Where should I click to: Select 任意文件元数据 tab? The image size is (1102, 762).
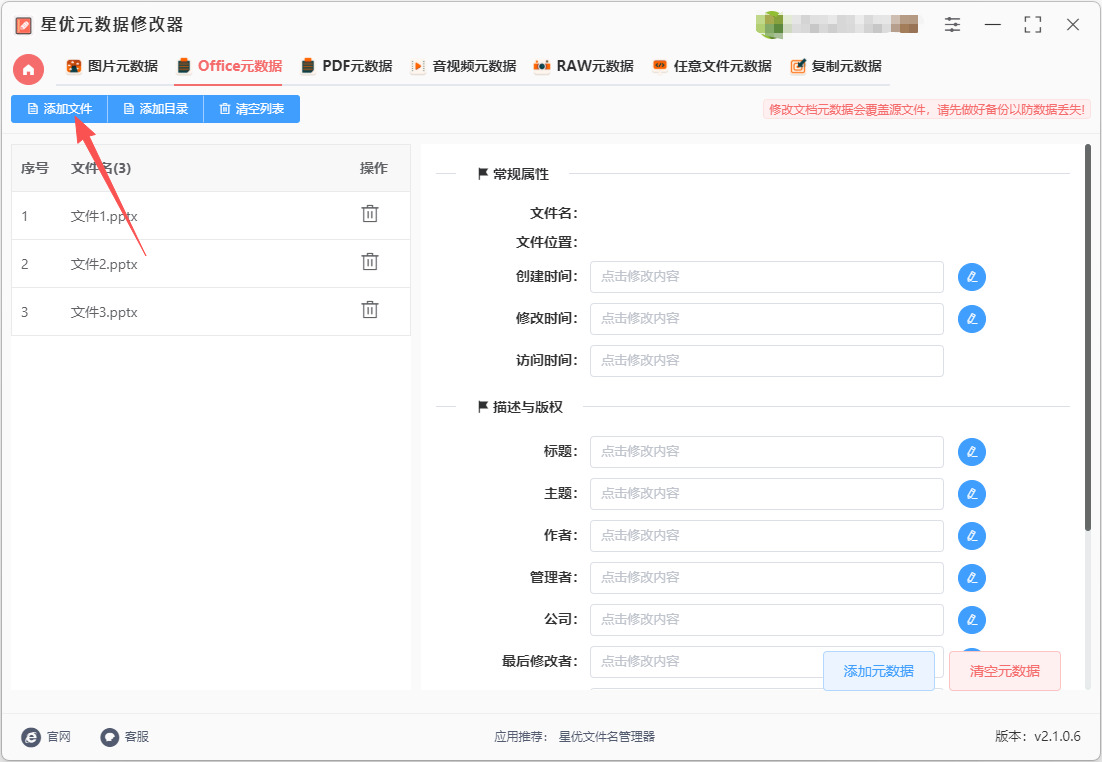712,66
